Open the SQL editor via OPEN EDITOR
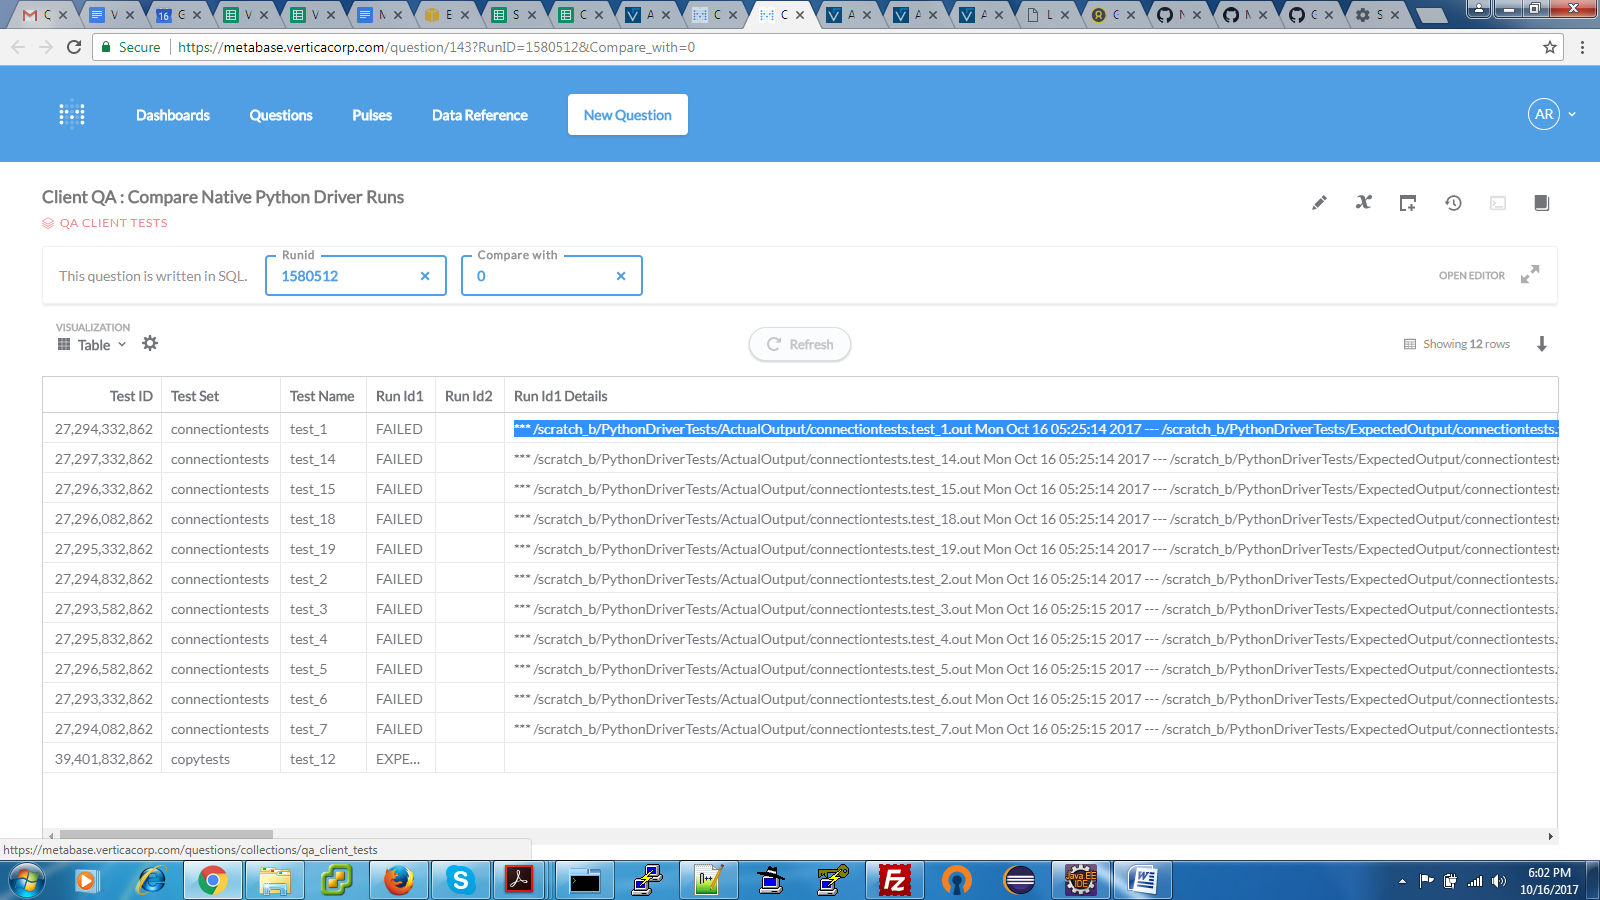 (x=1470, y=275)
